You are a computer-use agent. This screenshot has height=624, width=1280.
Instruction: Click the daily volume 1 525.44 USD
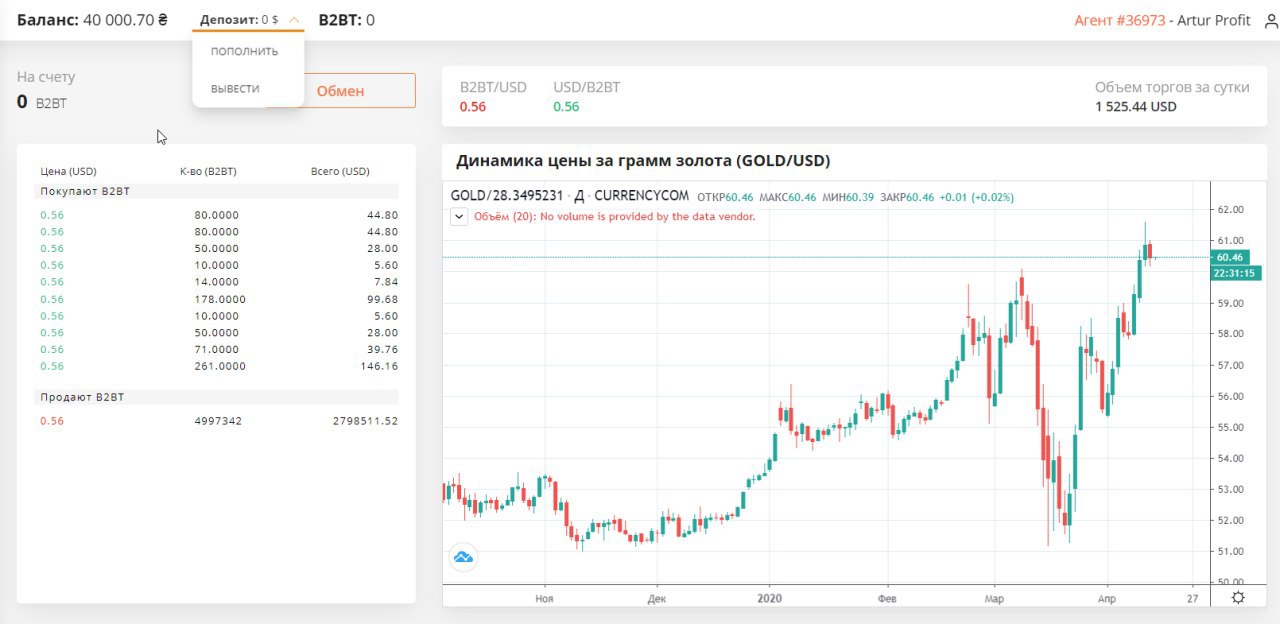(1135, 106)
